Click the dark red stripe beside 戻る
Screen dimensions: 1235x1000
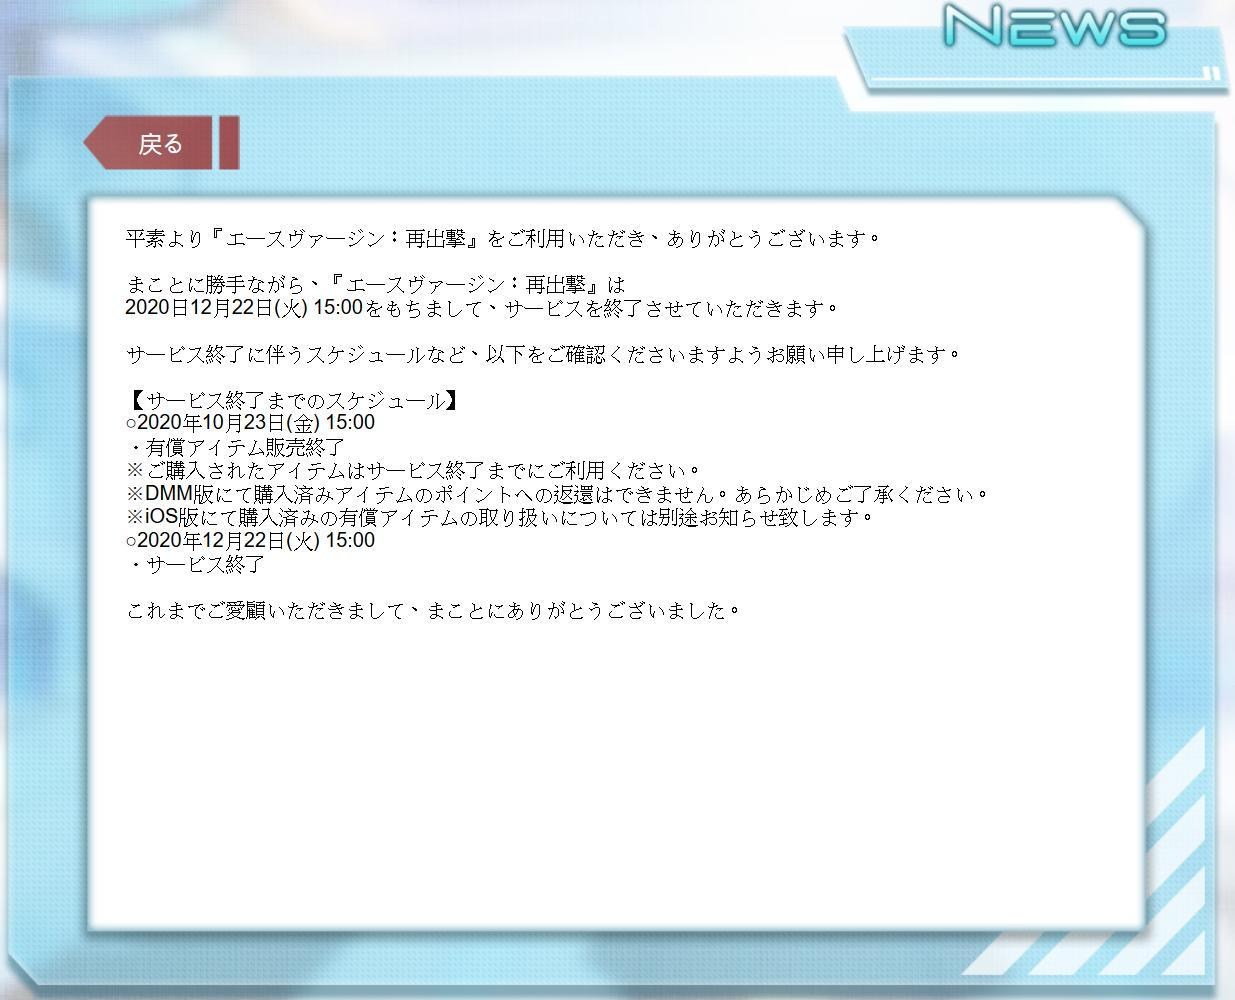pyautogui.click(x=228, y=143)
